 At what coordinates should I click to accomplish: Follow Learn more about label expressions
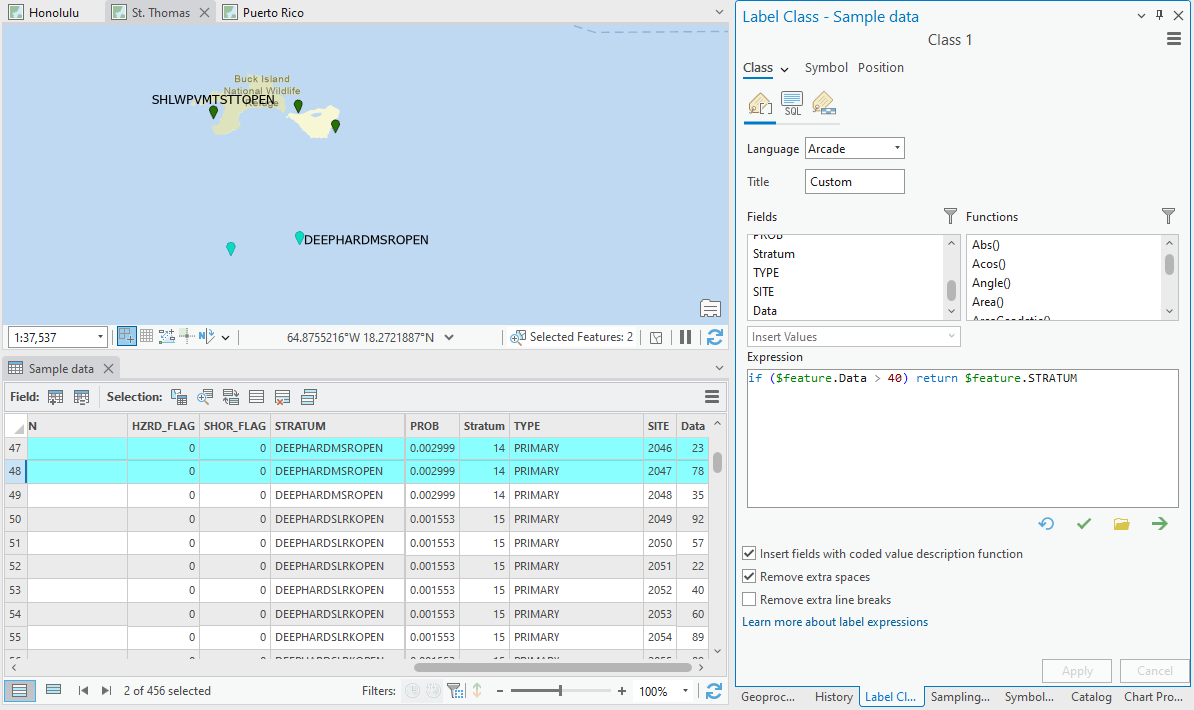835,621
